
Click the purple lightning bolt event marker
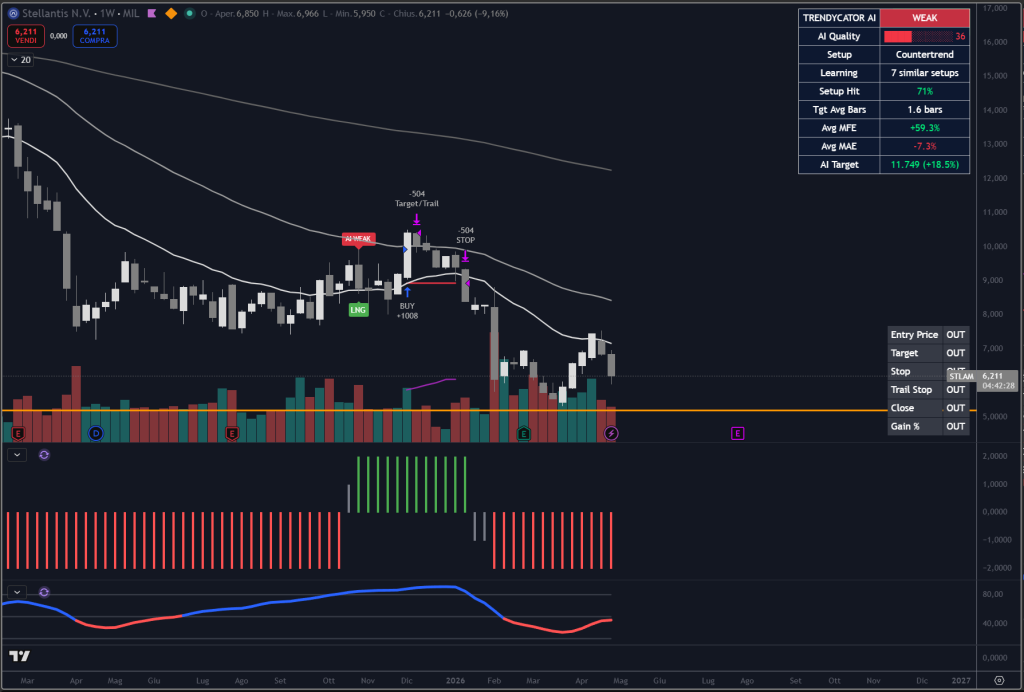coord(611,433)
